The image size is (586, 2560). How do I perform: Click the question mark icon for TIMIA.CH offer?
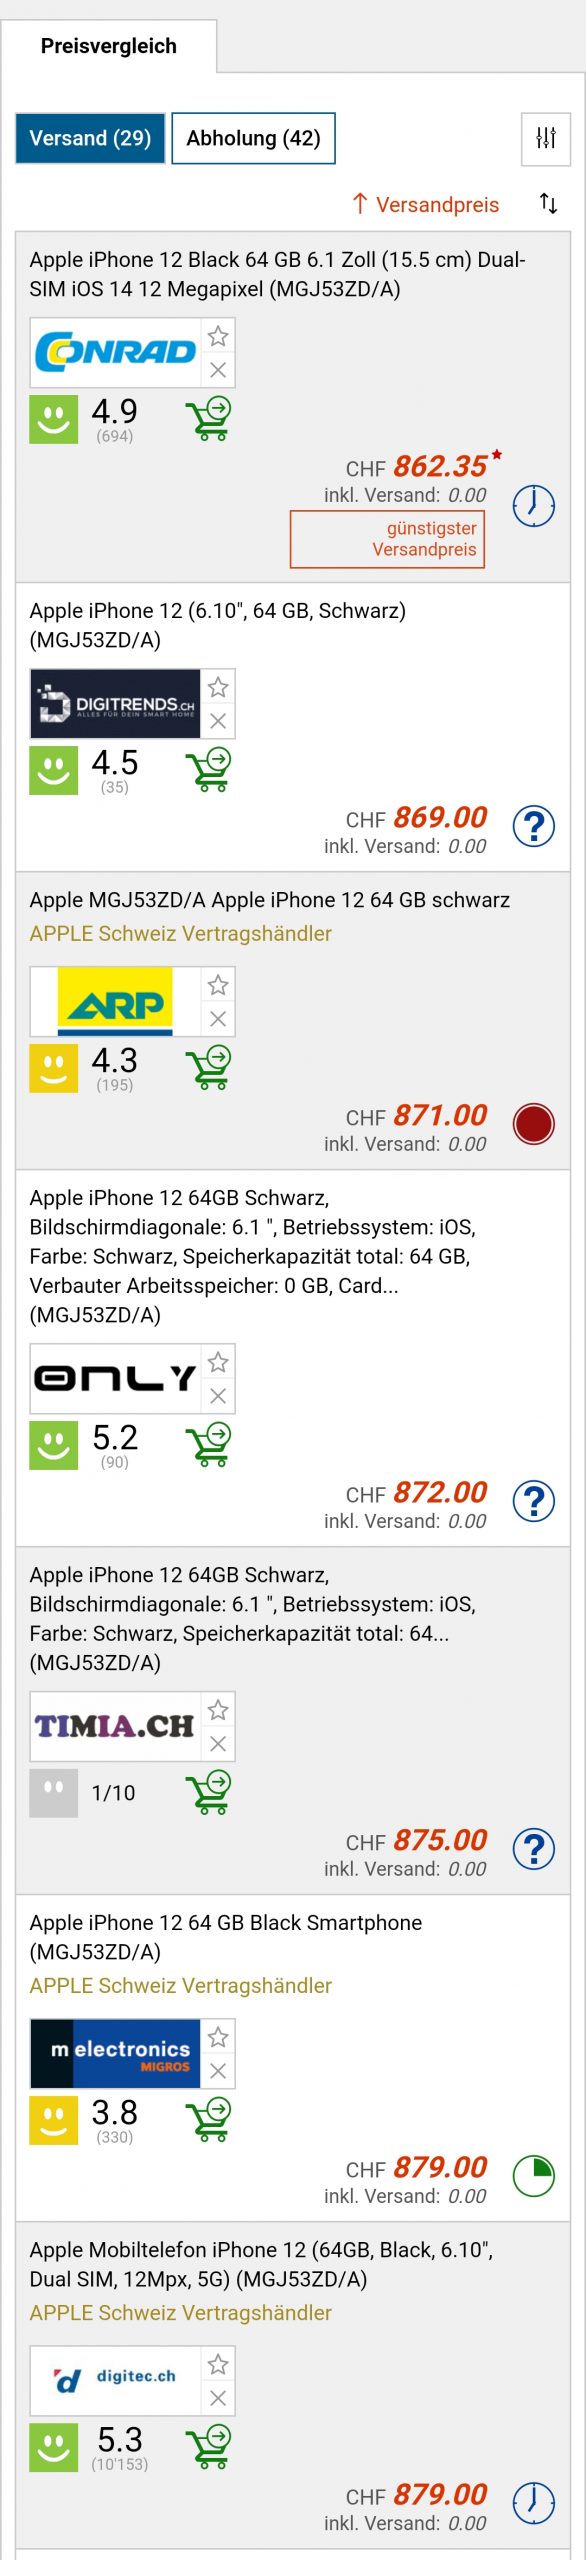534,1848
